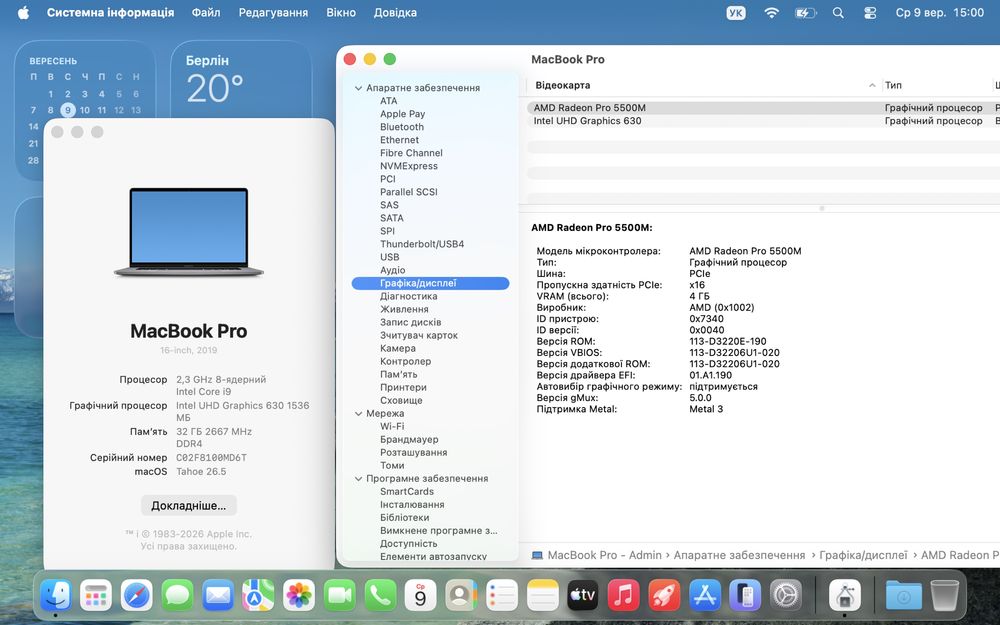Click the System Information icon in Dock
Screen dimensions: 1000x625
click(x=845, y=596)
